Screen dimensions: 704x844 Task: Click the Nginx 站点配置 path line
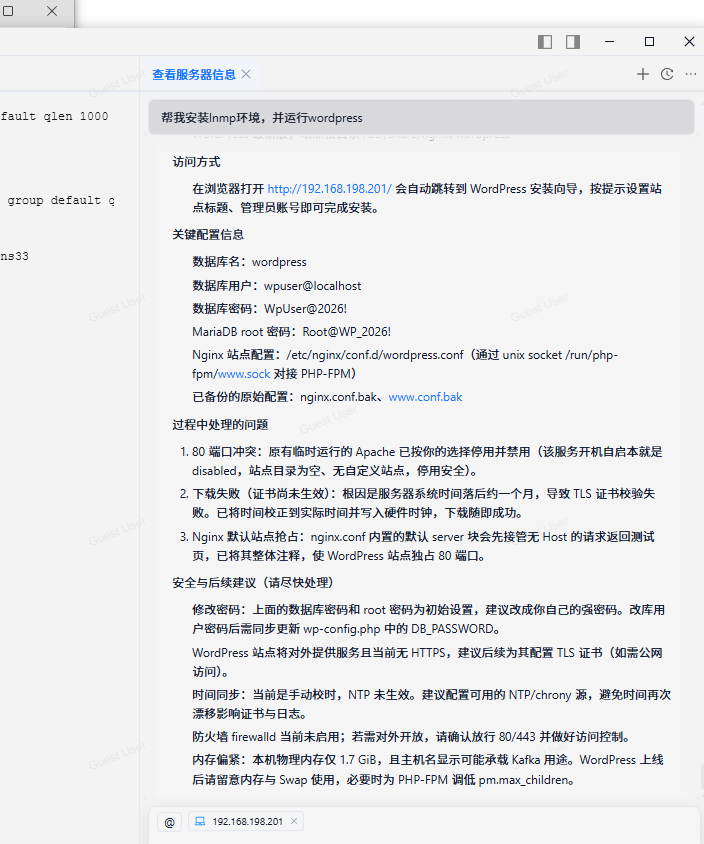click(405, 364)
